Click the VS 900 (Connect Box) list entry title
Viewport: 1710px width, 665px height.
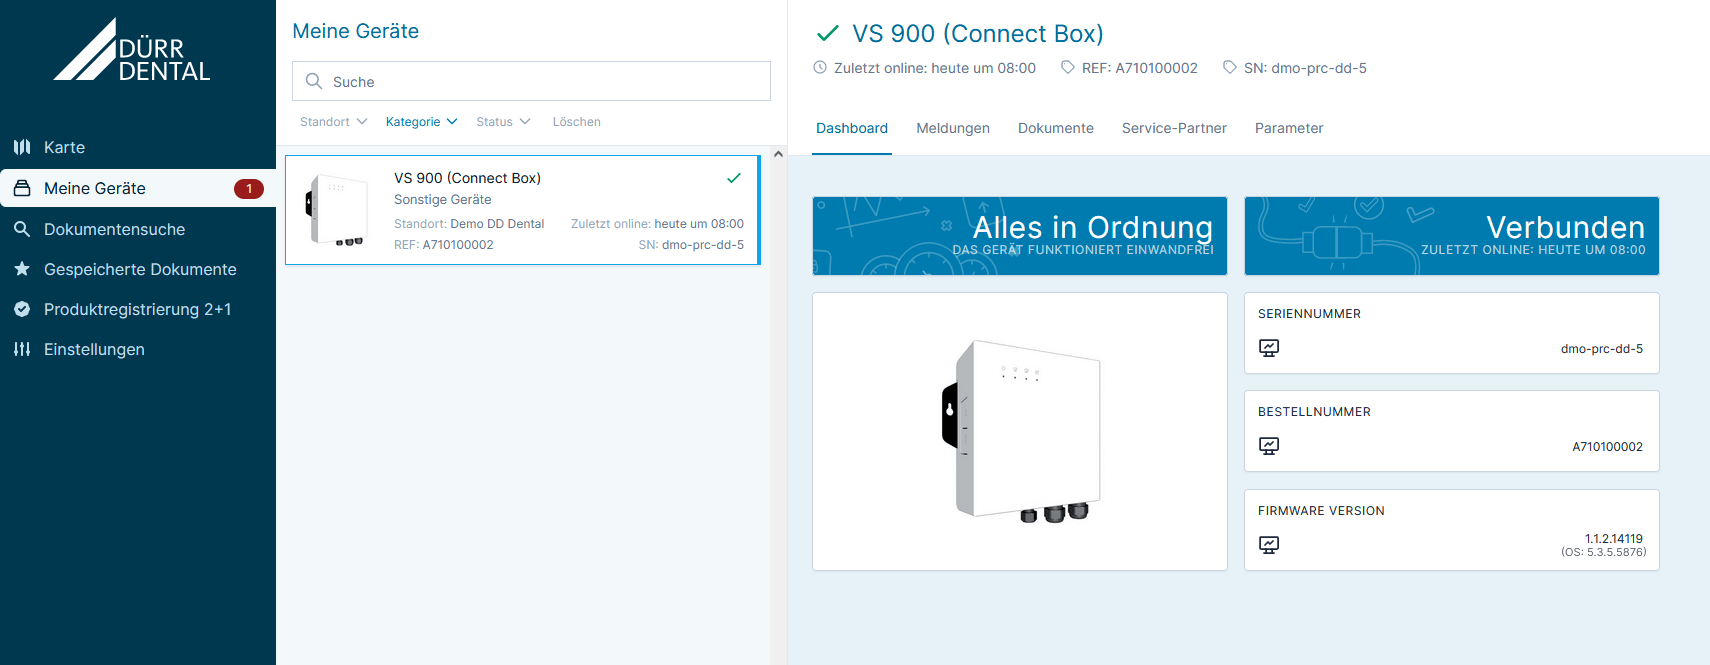[467, 178]
